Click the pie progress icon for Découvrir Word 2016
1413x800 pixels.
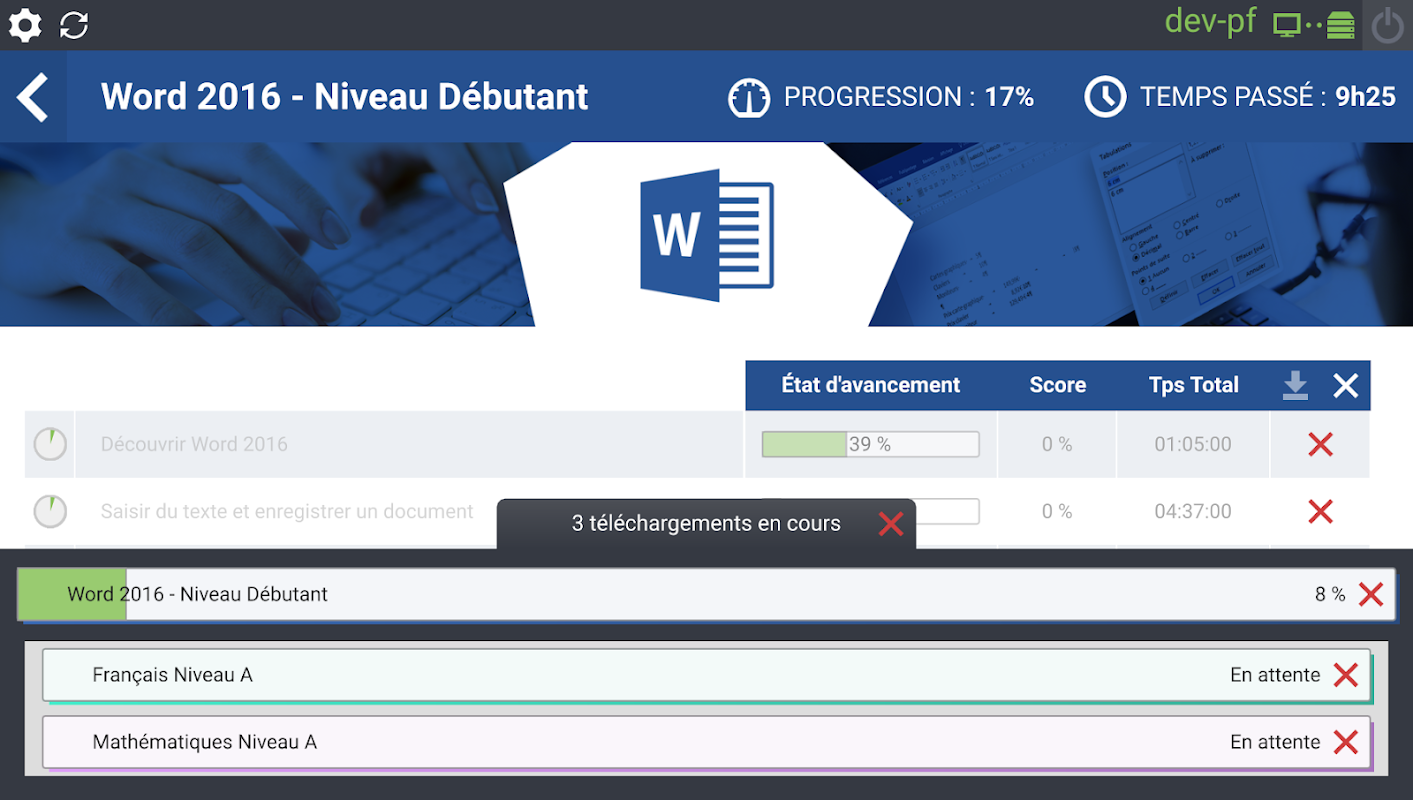click(x=50, y=444)
